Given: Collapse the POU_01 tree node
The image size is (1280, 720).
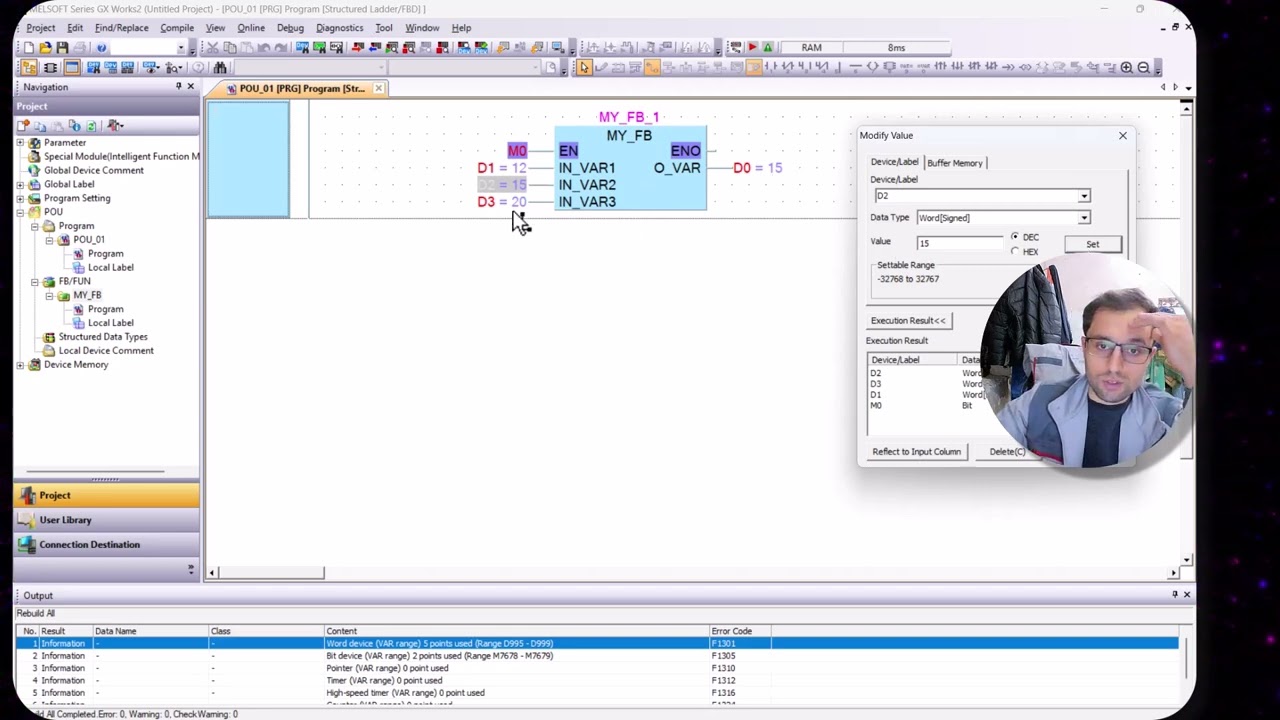Looking at the screenshot, I should point(49,240).
